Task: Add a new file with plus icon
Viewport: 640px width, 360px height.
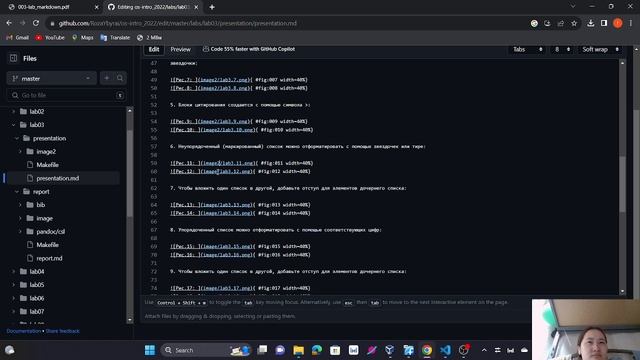Action: (x=107, y=78)
